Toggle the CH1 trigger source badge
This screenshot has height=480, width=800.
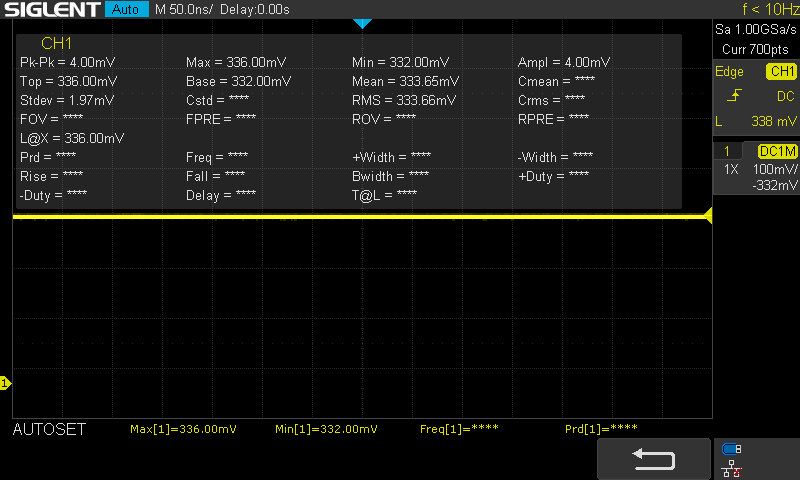[782, 71]
